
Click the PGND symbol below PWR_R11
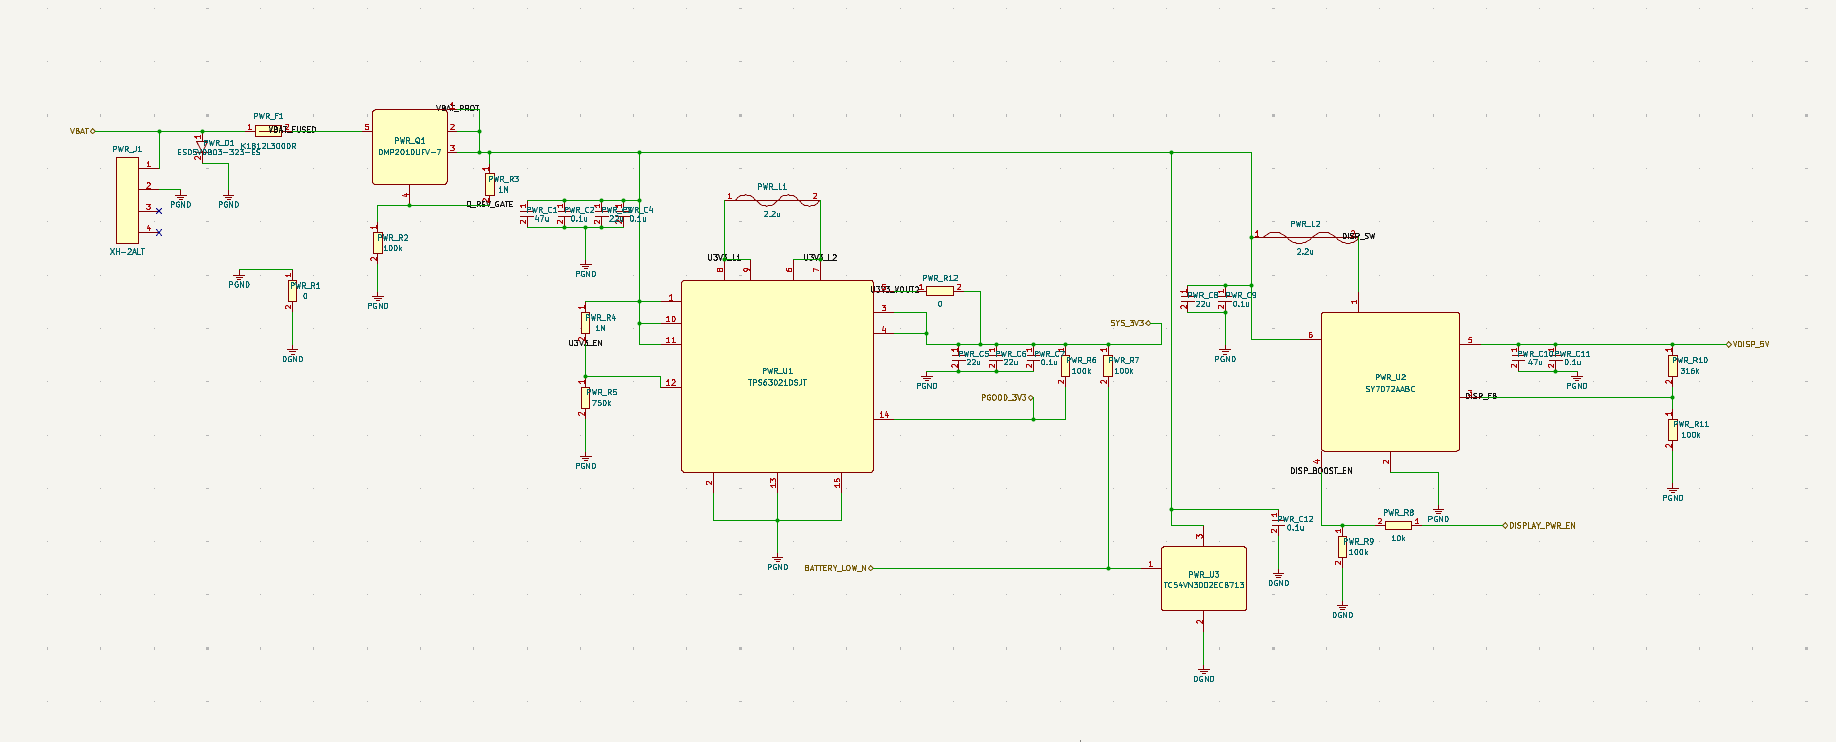point(1672,493)
